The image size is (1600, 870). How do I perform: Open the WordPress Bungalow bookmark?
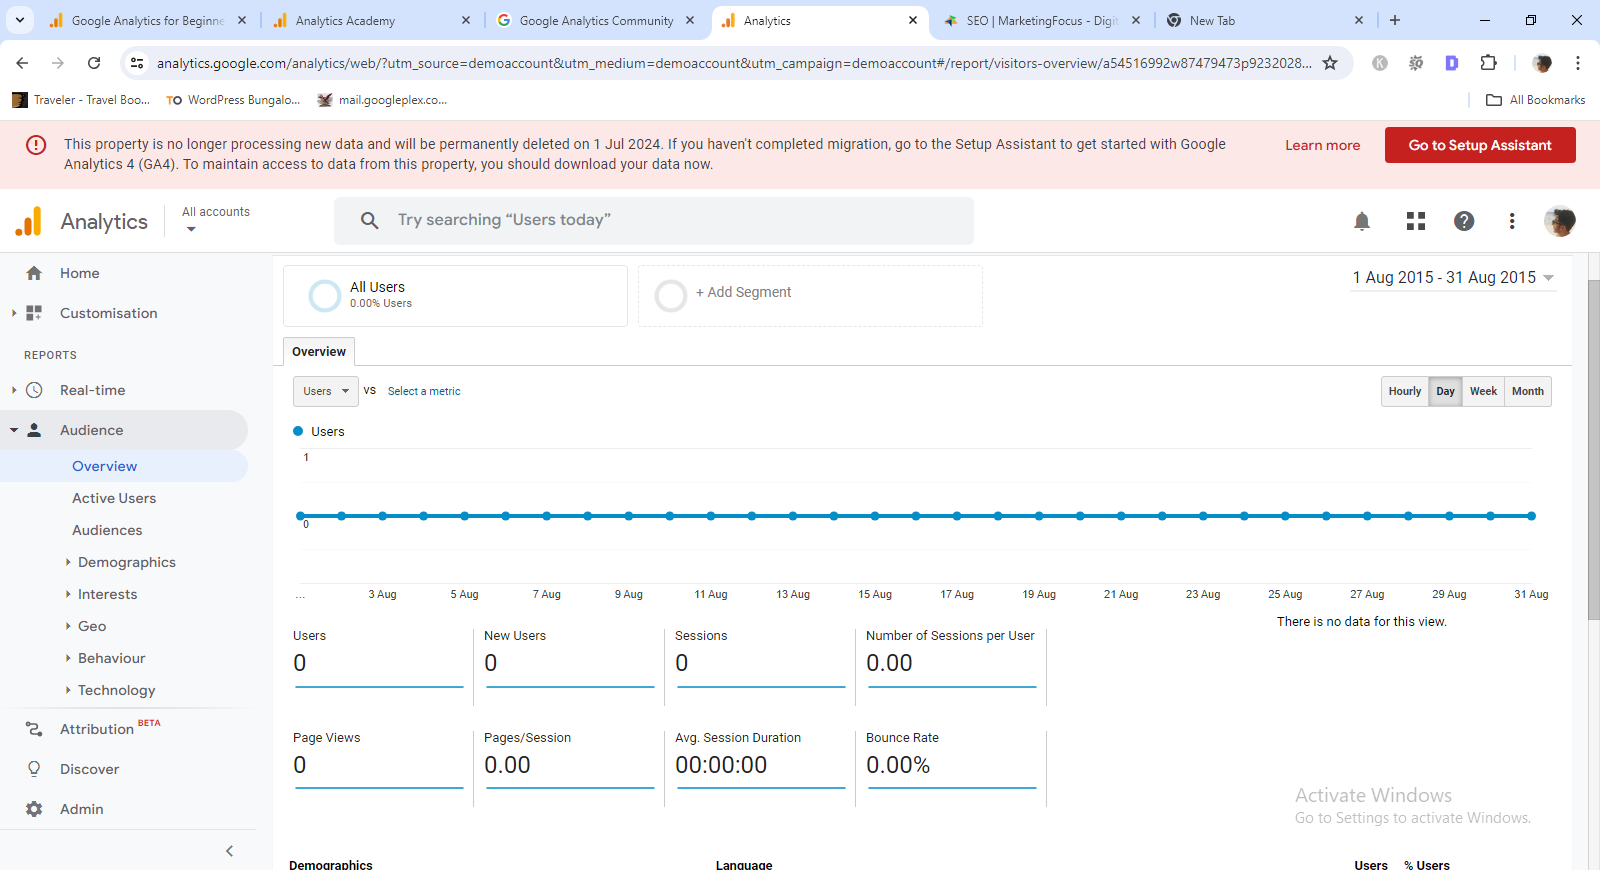point(233,100)
